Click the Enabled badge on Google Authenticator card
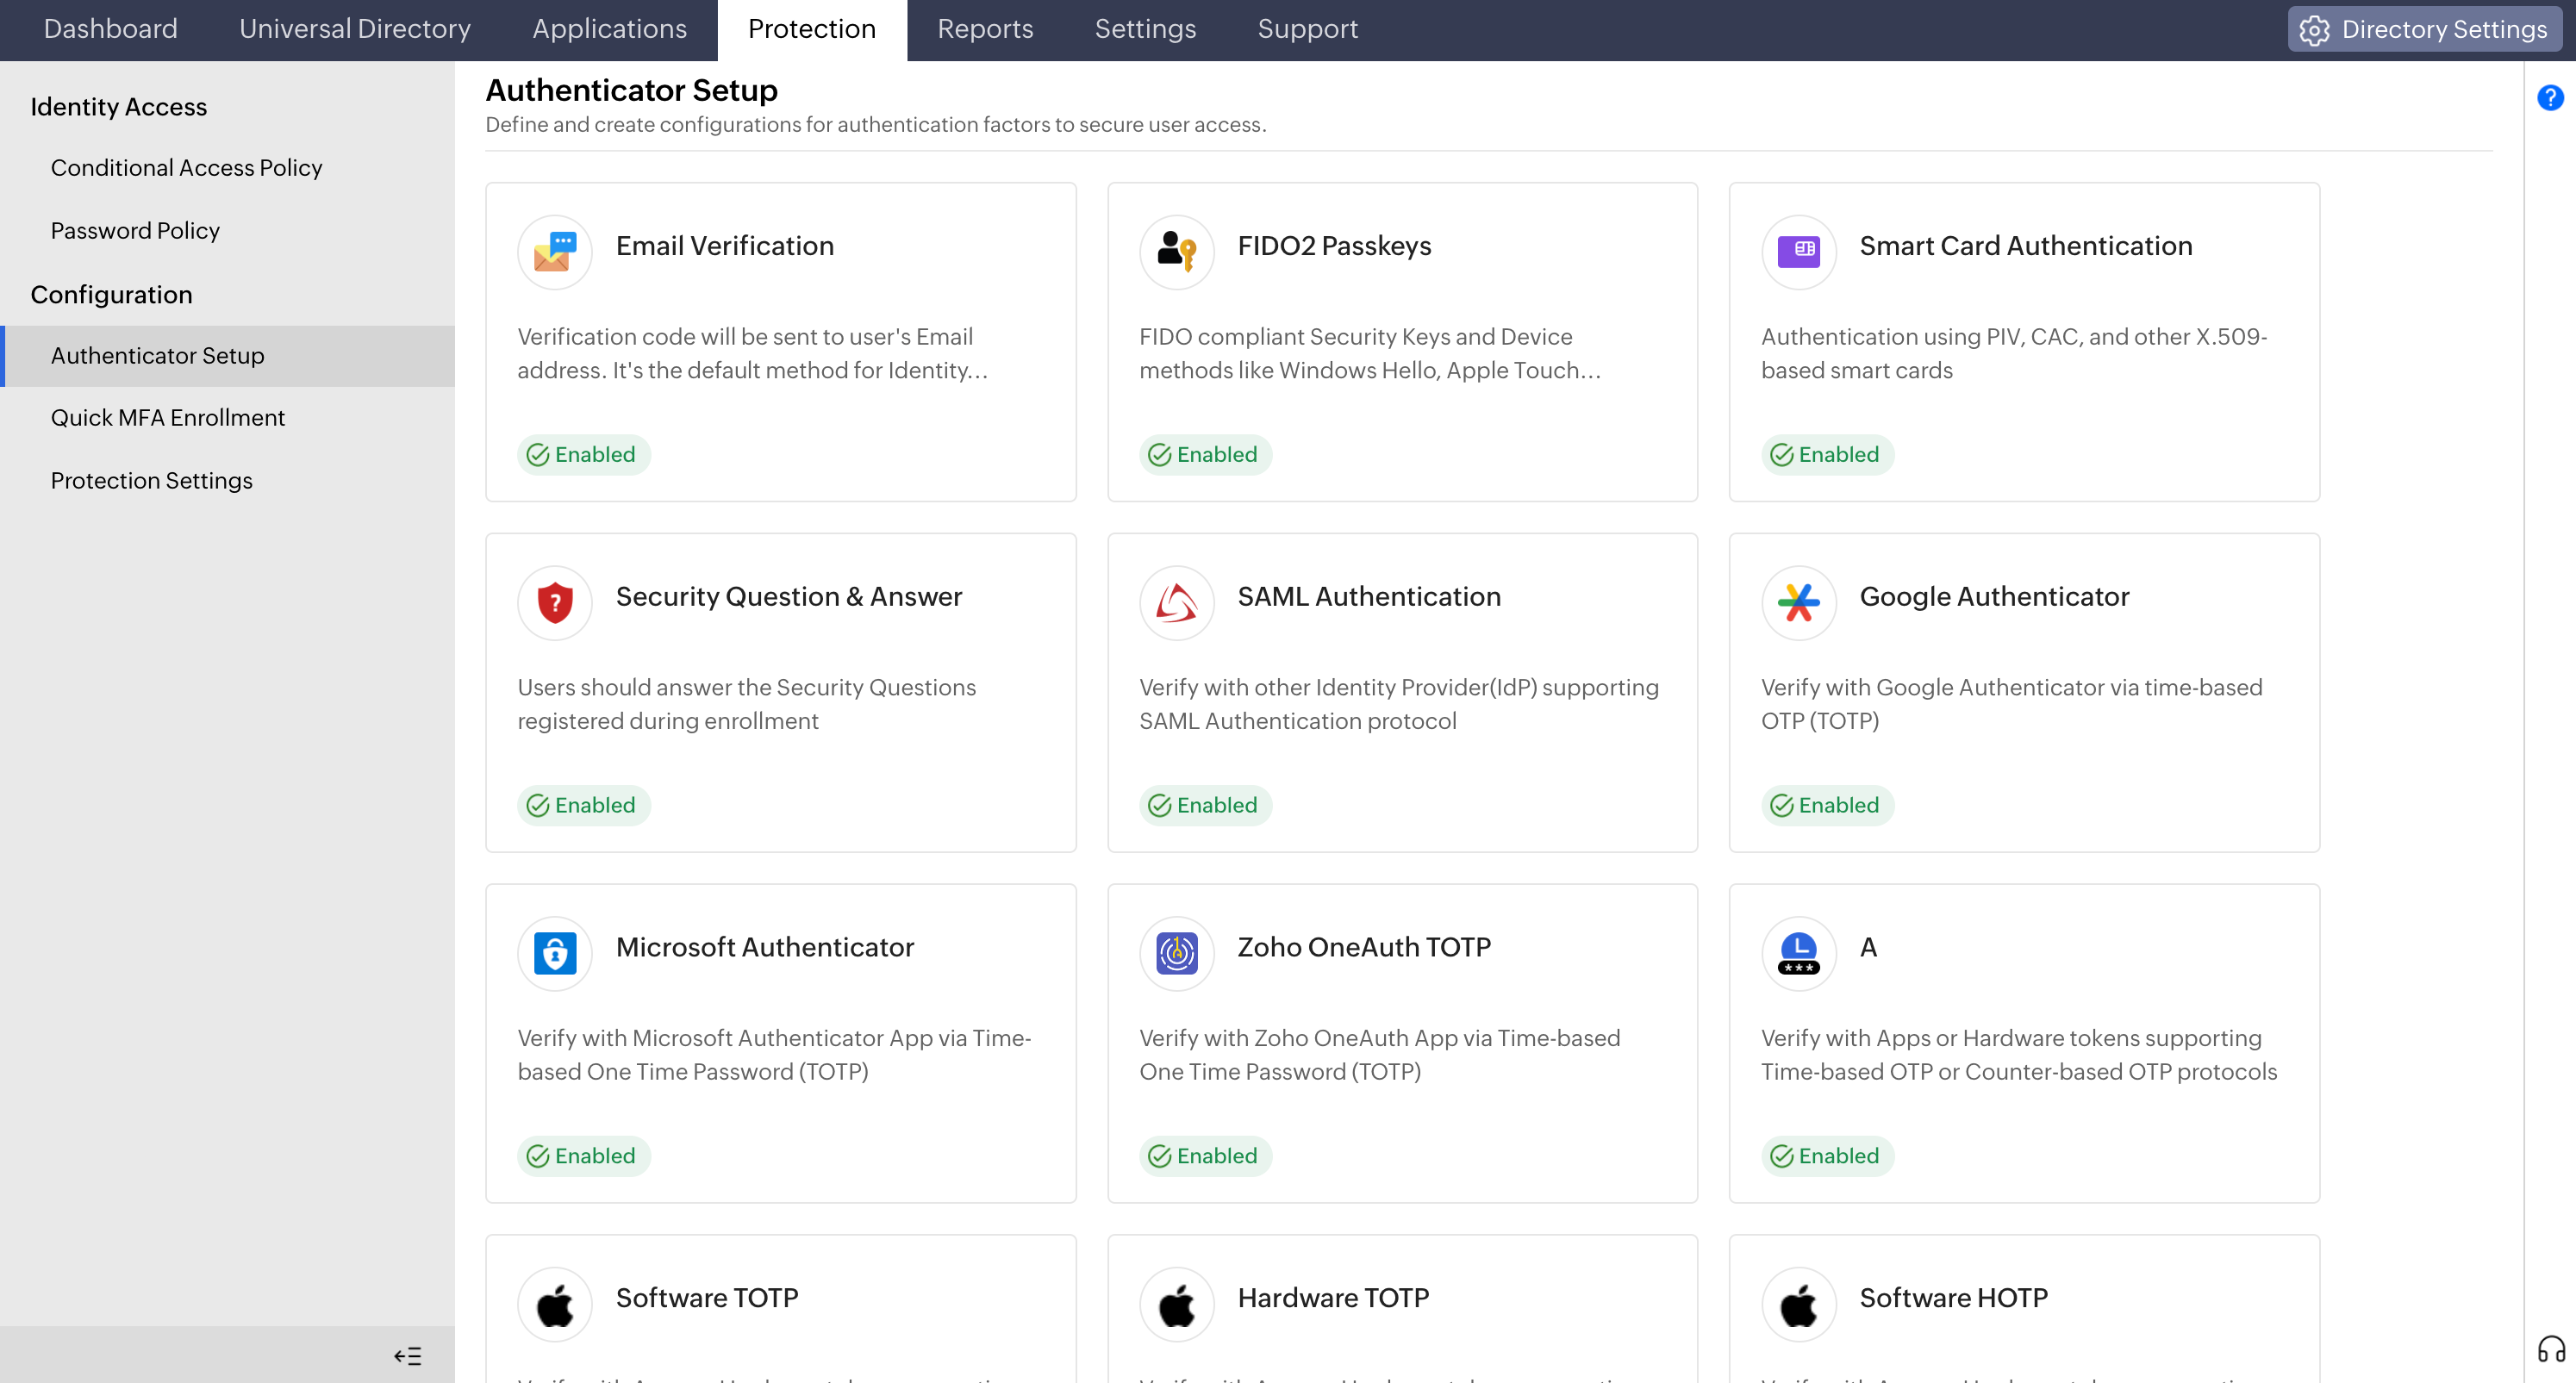The width and height of the screenshot is (2576, 1383). [x=1828, y=806]
